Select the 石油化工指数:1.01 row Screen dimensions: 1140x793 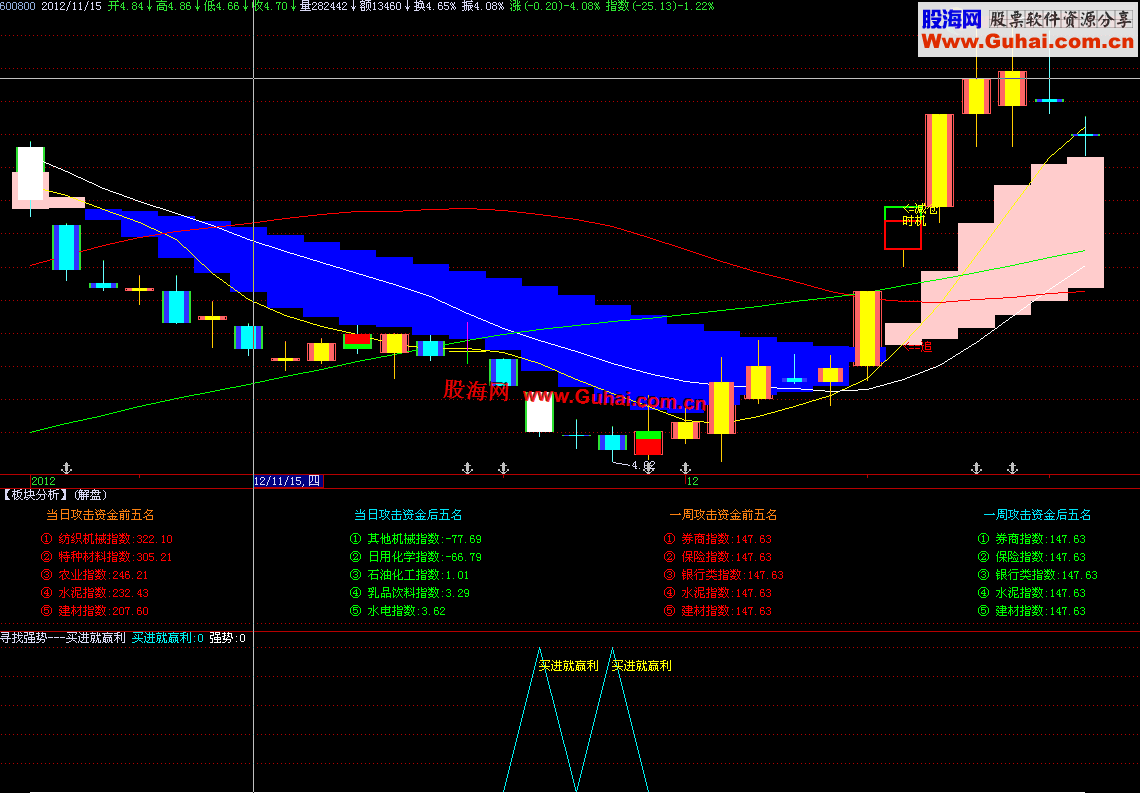pyautogui.click(x=409, y=575)
